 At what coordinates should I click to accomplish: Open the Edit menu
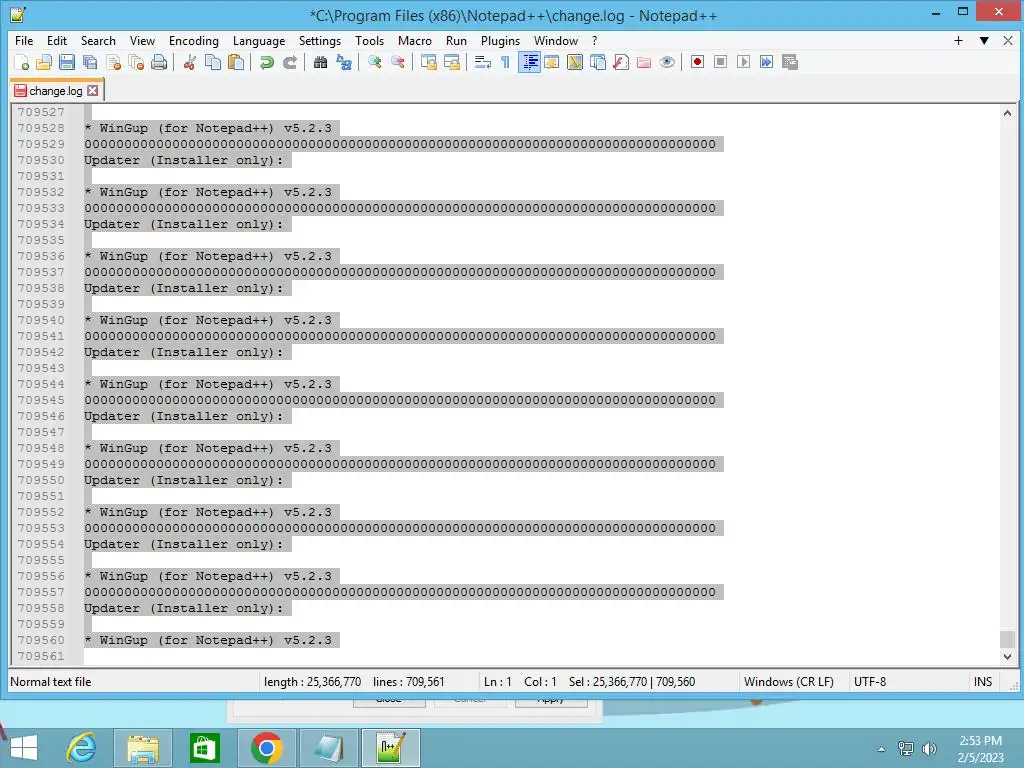click(57, 40)
